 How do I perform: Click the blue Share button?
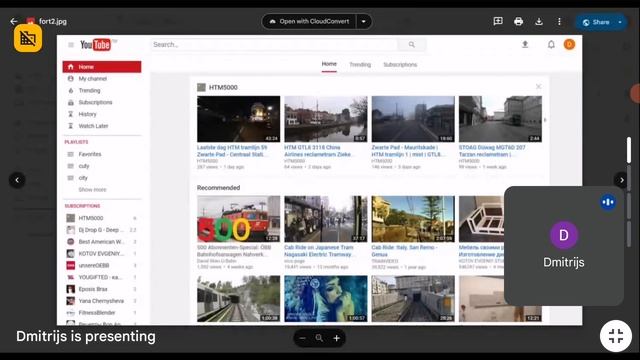[x=596, y=22]
